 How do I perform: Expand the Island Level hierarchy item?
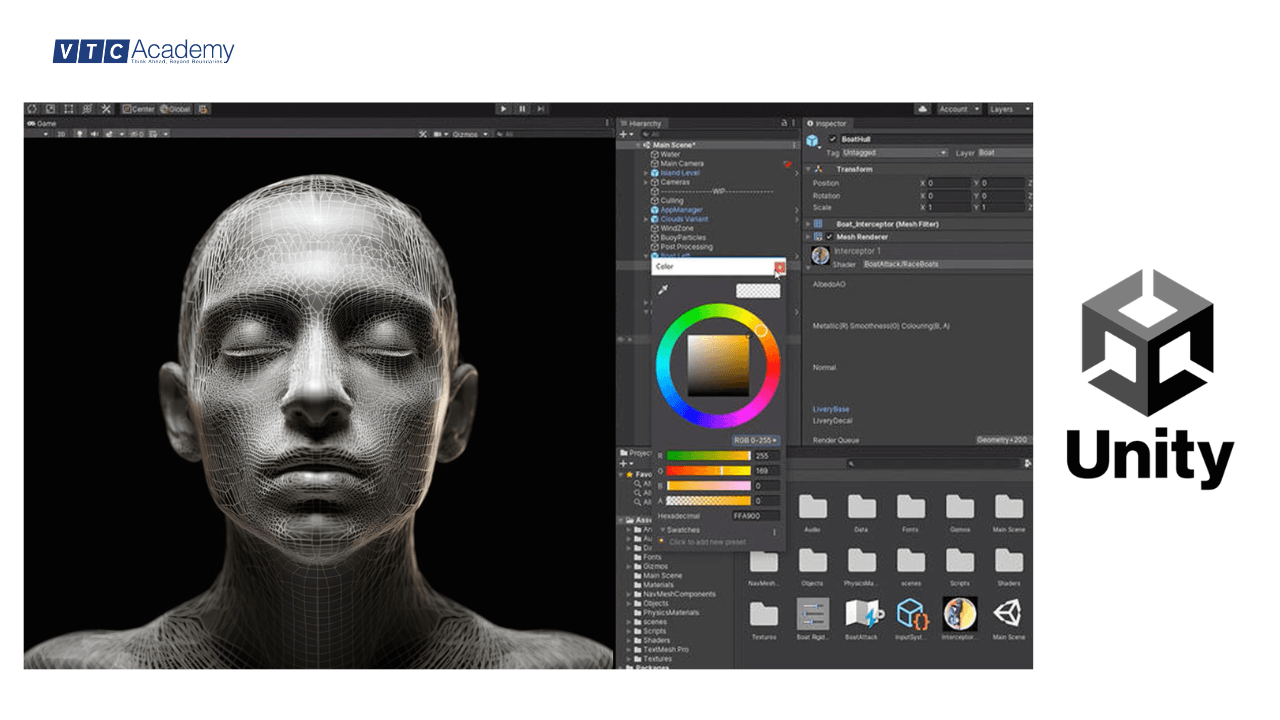coord(645,172)
